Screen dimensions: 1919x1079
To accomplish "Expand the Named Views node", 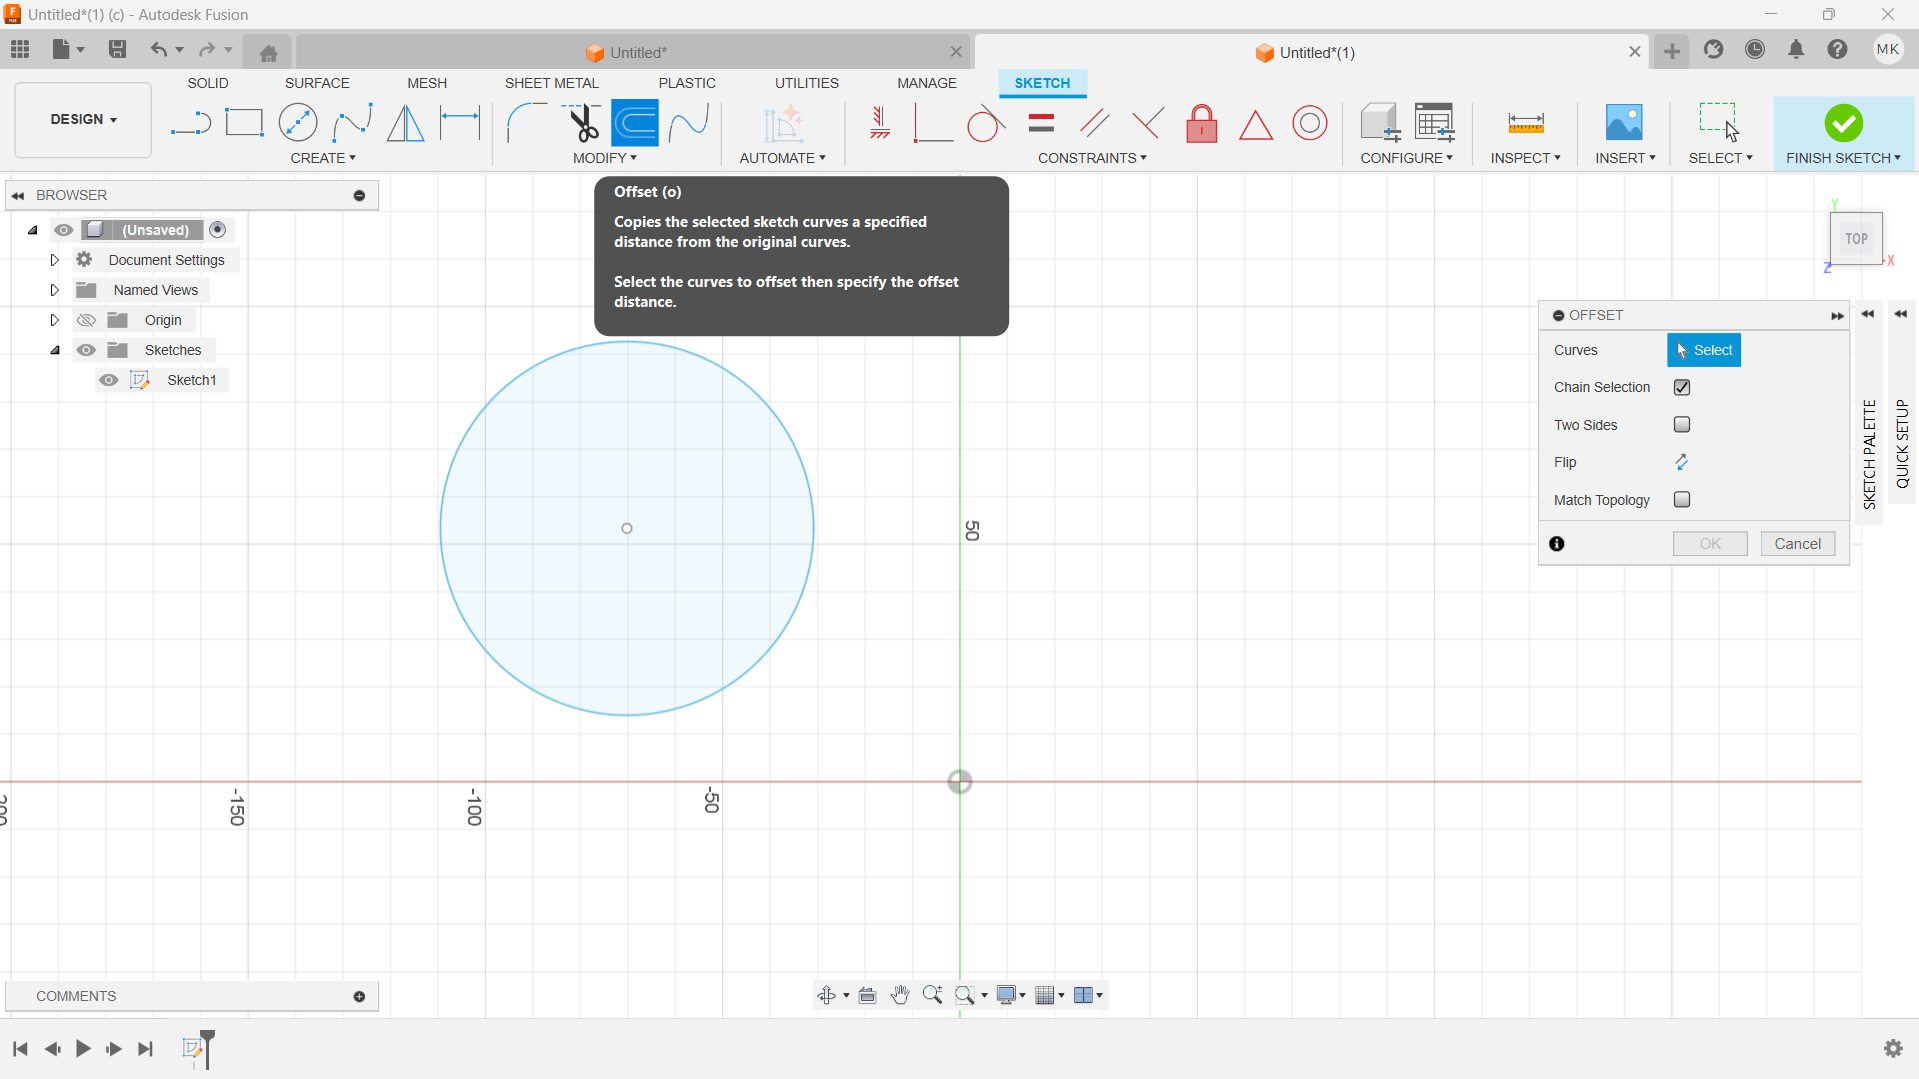I will click(x=55, y=290).
